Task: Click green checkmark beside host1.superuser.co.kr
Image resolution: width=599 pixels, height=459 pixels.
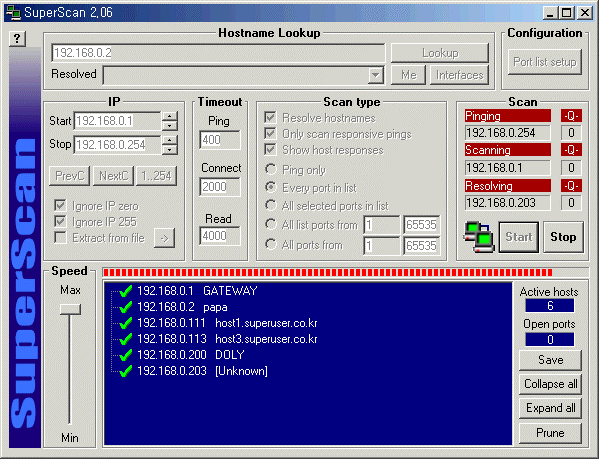Action: click(125, 323)
